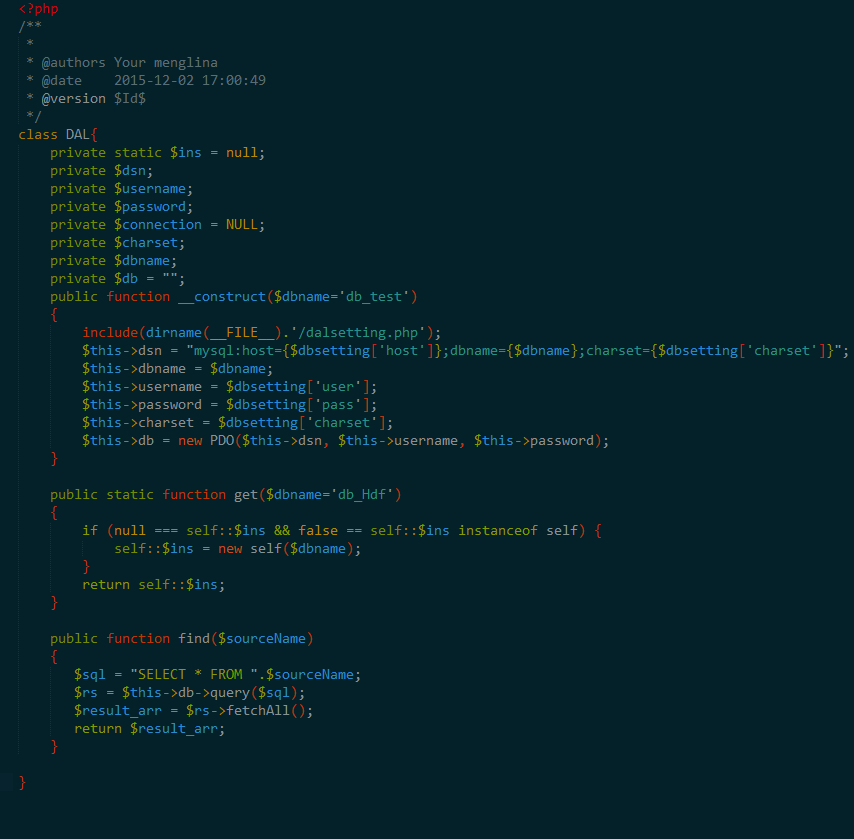Image resolution: width=854 pixels, height=839 pixels.
Task: Click the "SELECT * FROM " string
Action: pos(194,674)
